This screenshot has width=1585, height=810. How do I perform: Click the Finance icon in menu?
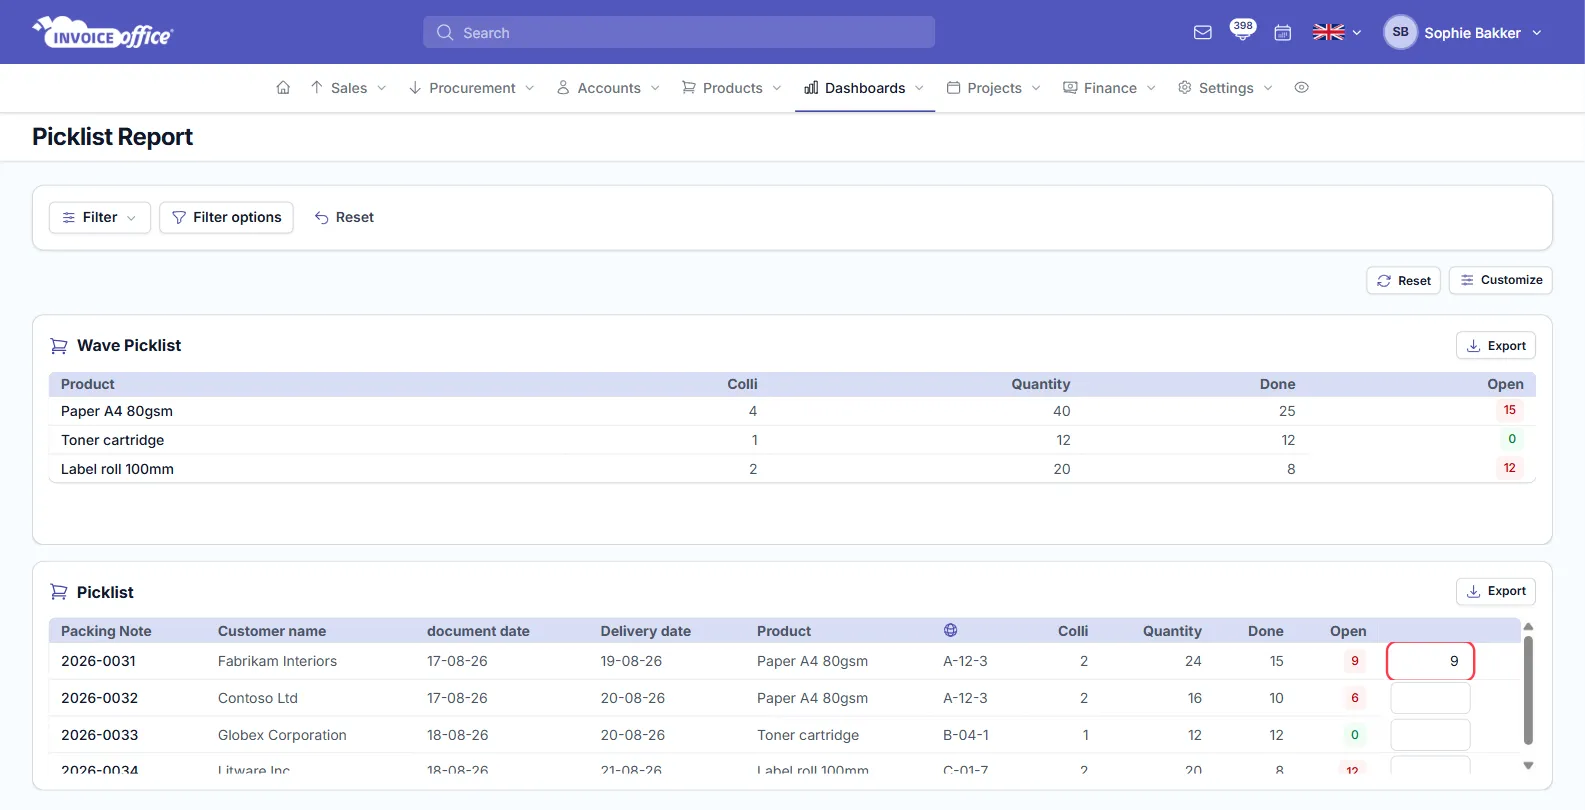pos(1070,88)
